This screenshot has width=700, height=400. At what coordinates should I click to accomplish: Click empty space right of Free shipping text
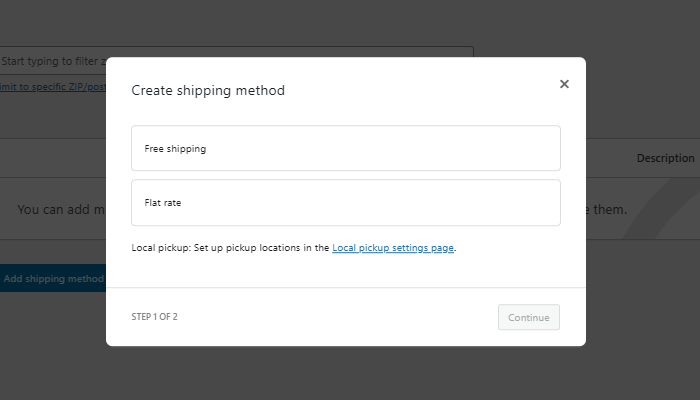[400, 148]
